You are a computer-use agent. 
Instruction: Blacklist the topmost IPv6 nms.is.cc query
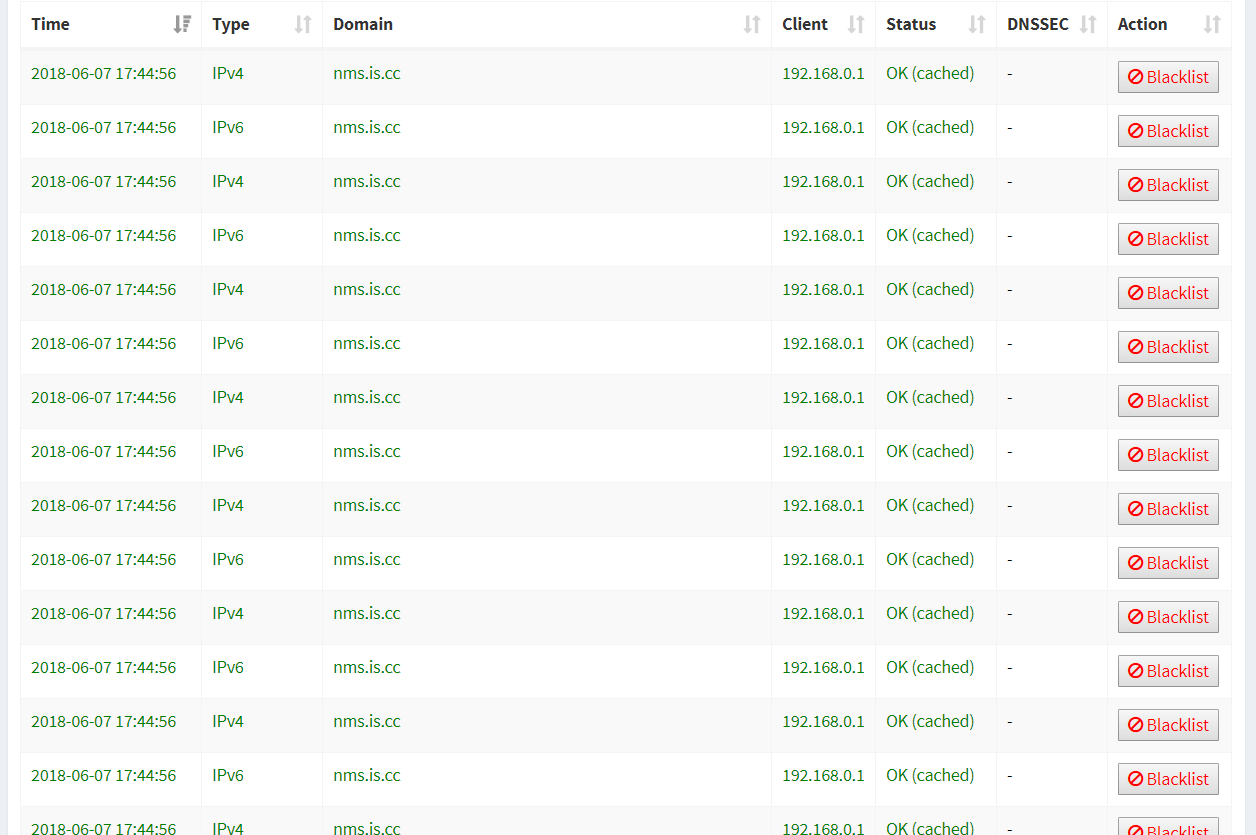point(1168,131)
